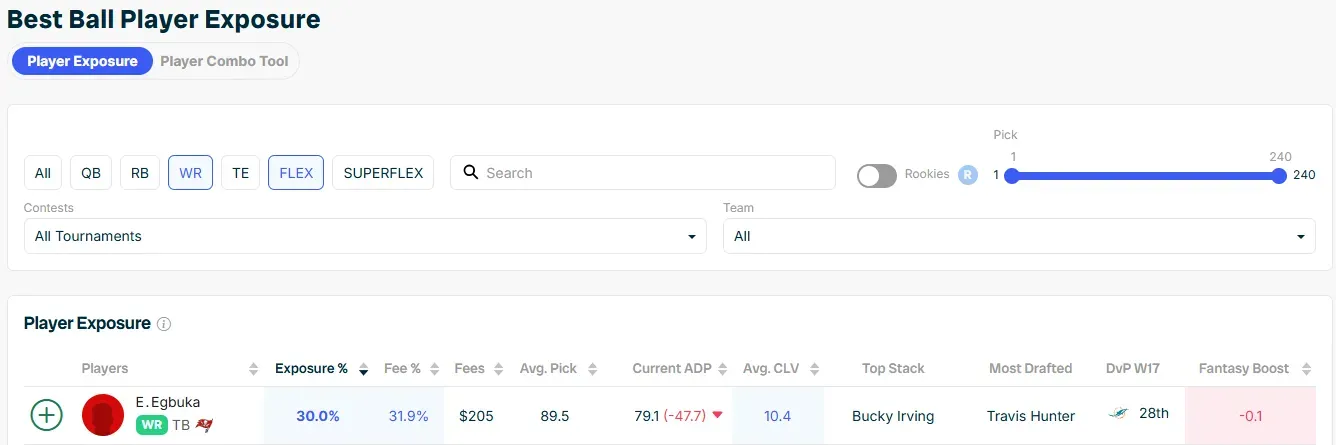This screenshot has width=1336, height=445.
Task: Enable the Rookies toggle switch
Action: (877, 175)
